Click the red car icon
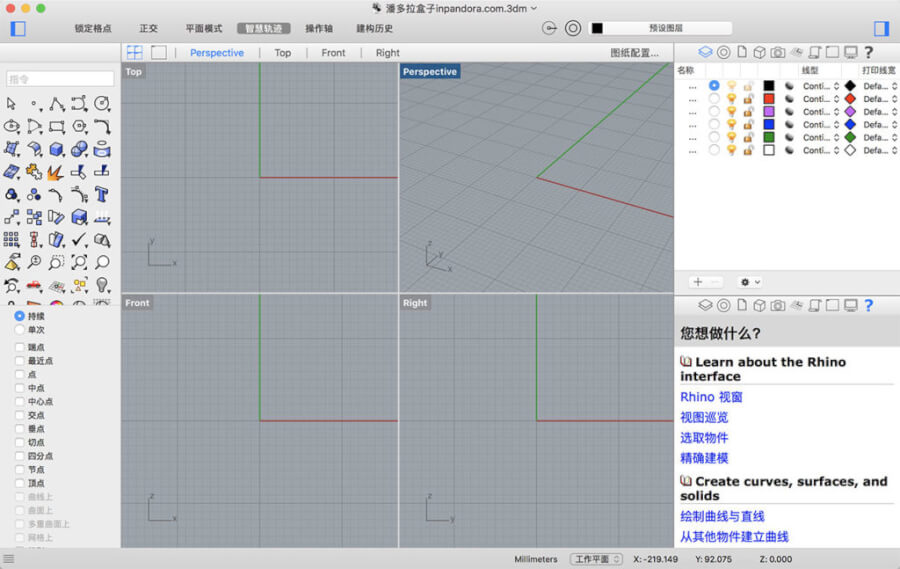The width and height of the screenshot is (900, 569). 34,285
